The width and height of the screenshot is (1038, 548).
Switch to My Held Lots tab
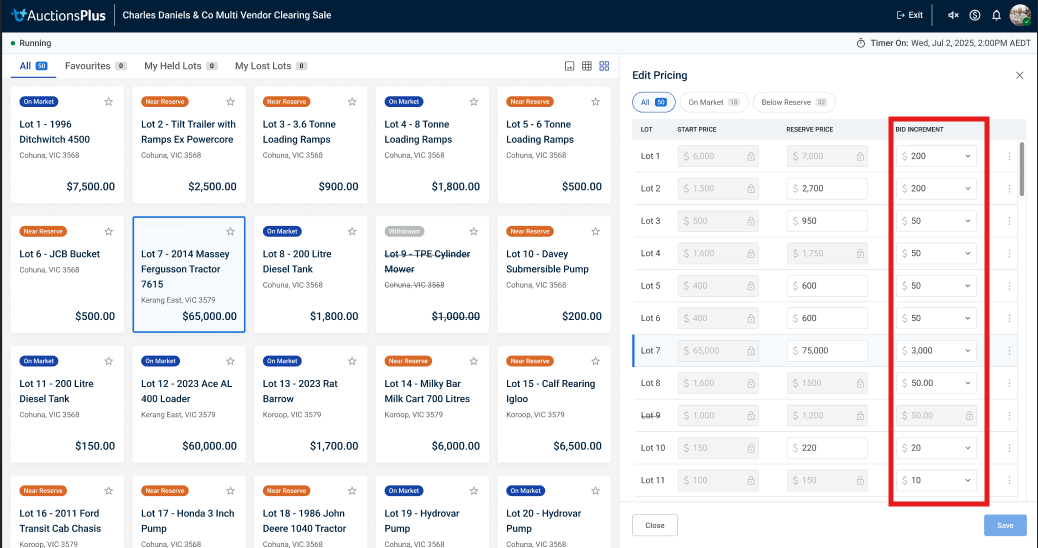pos(180,66)
